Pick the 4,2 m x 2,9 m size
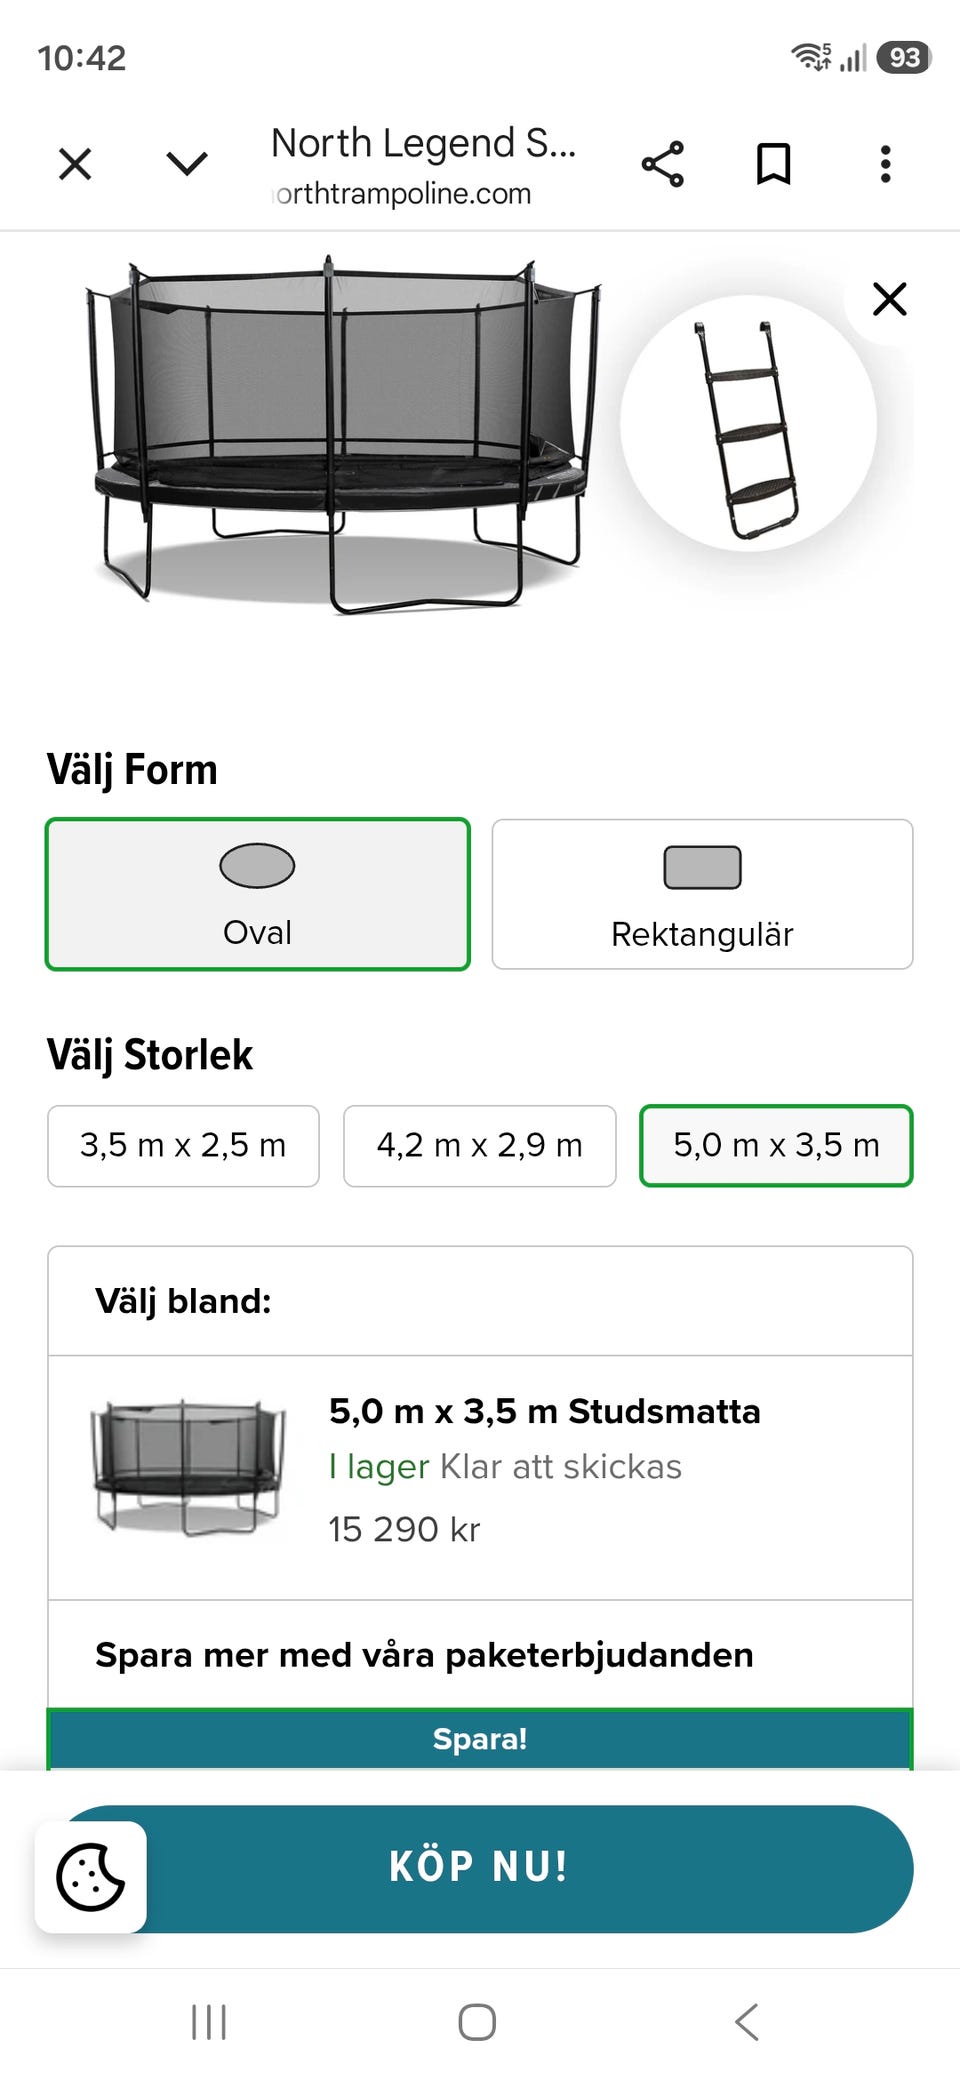960x2080 pixels. coord(480,1146)
